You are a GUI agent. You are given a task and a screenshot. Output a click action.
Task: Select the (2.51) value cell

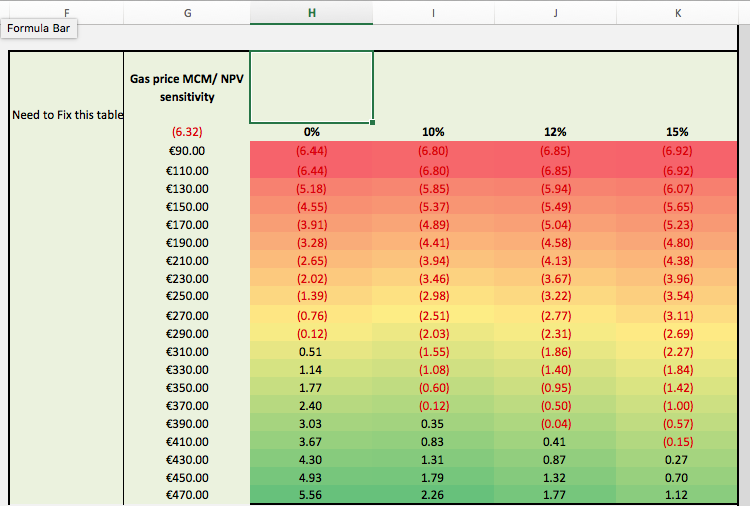(433, 315)
